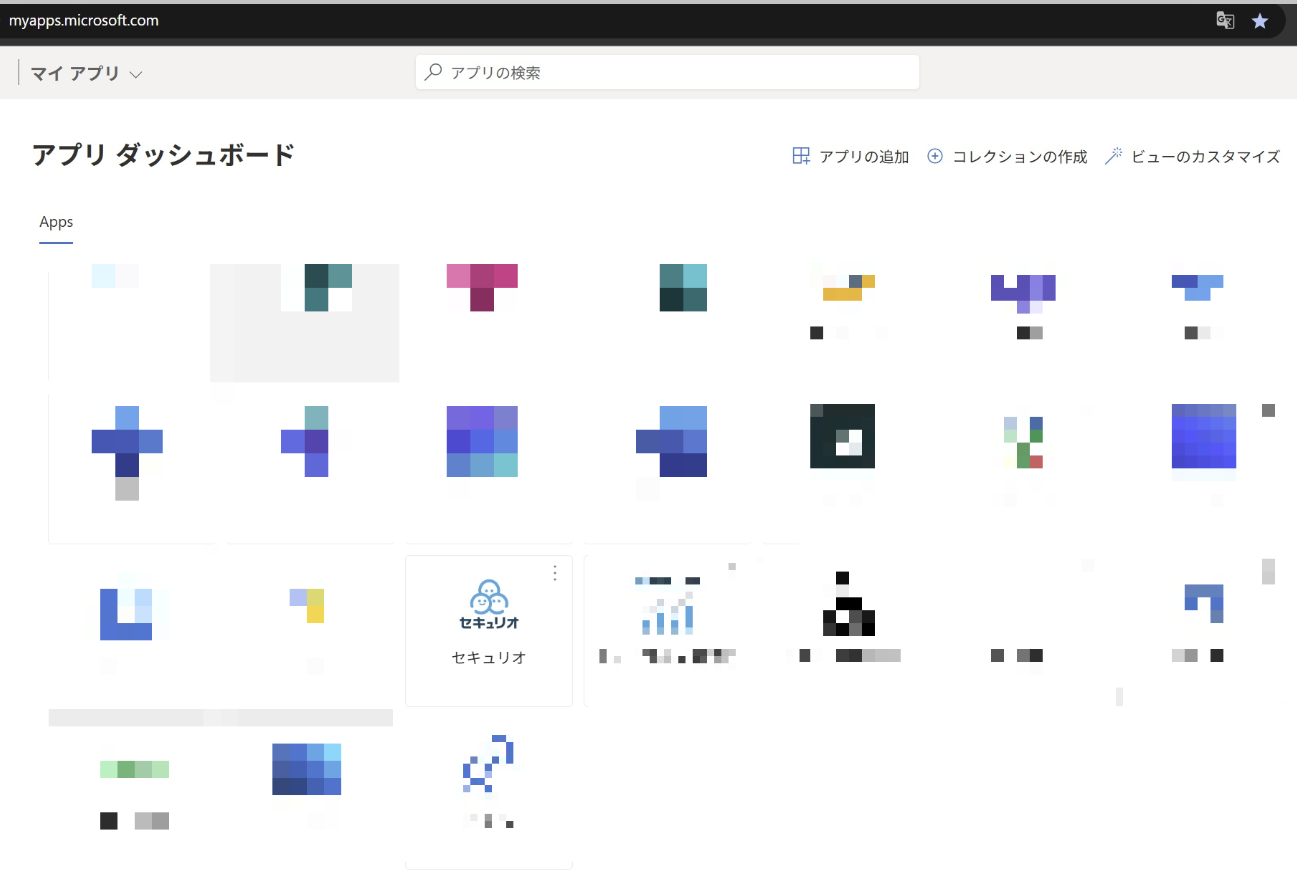This screenshot has width=1297, height=877.
Task: Click the bookmark star icon
Action: tap(1260, 20)
